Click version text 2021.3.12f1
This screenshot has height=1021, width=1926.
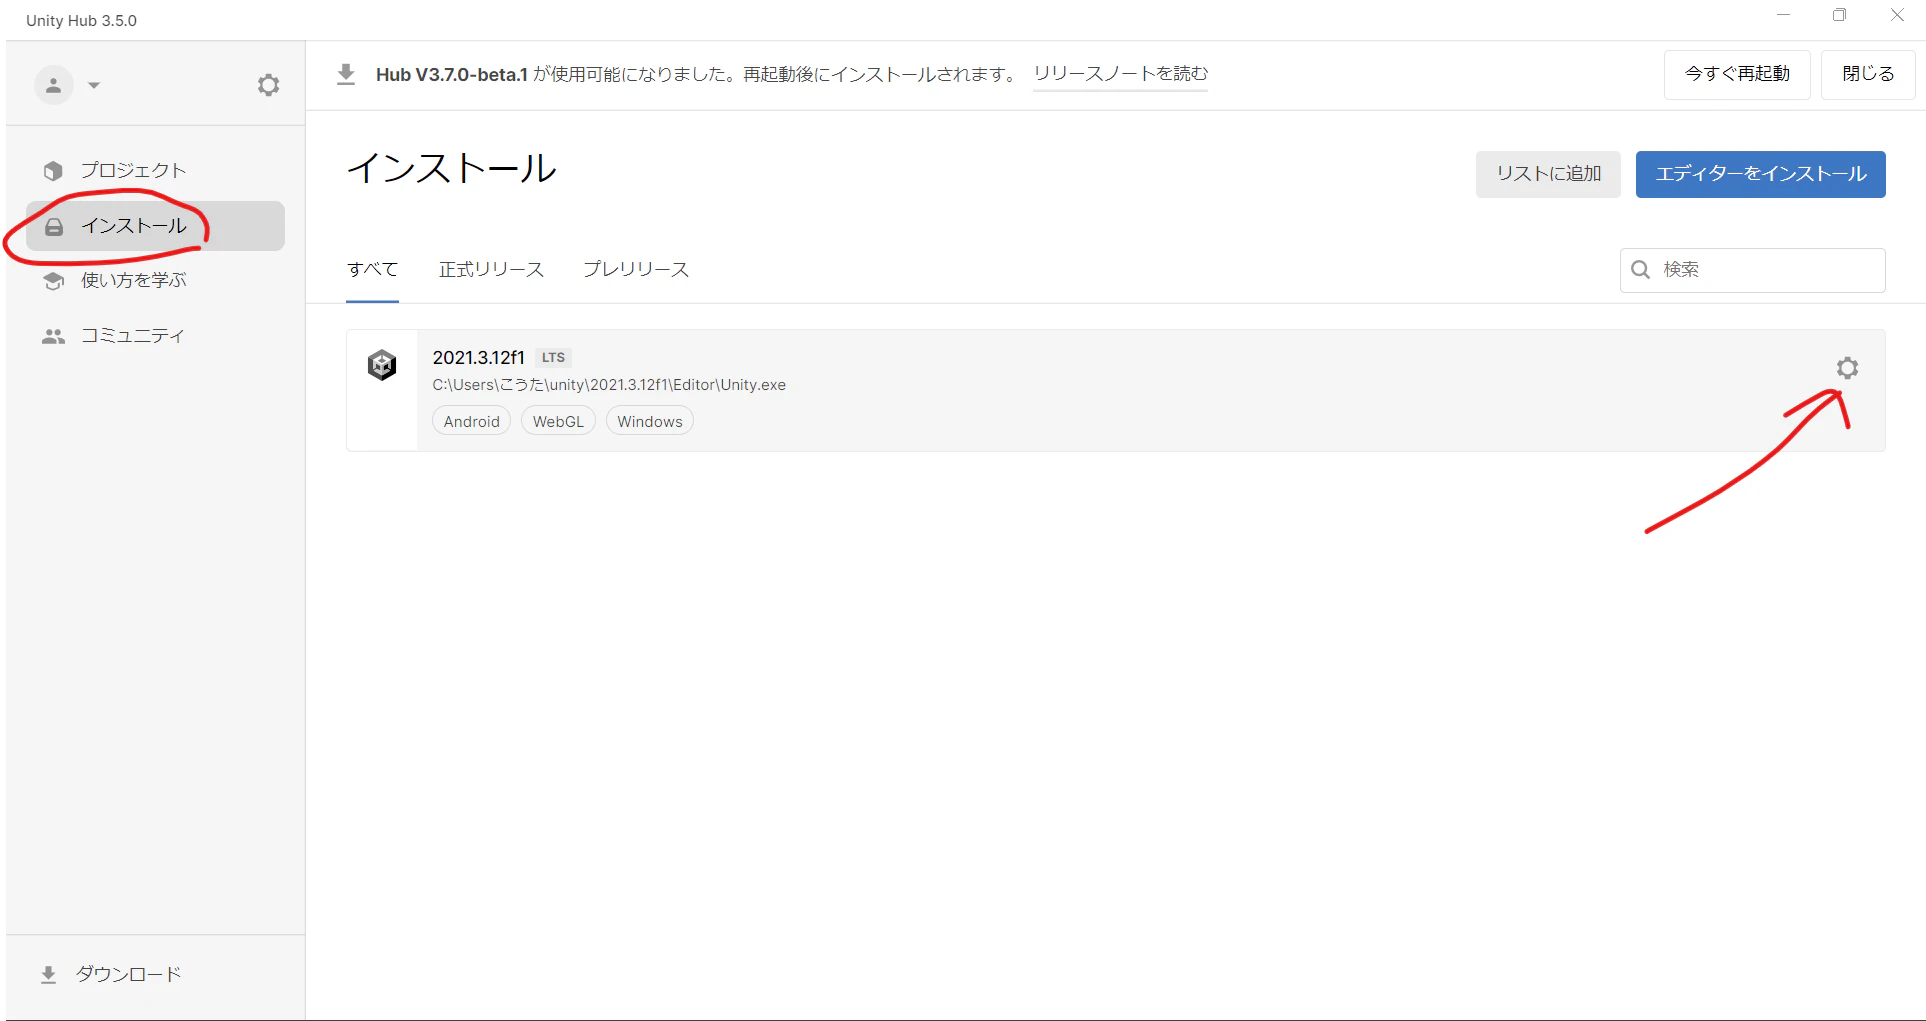(x=478, y=358)
